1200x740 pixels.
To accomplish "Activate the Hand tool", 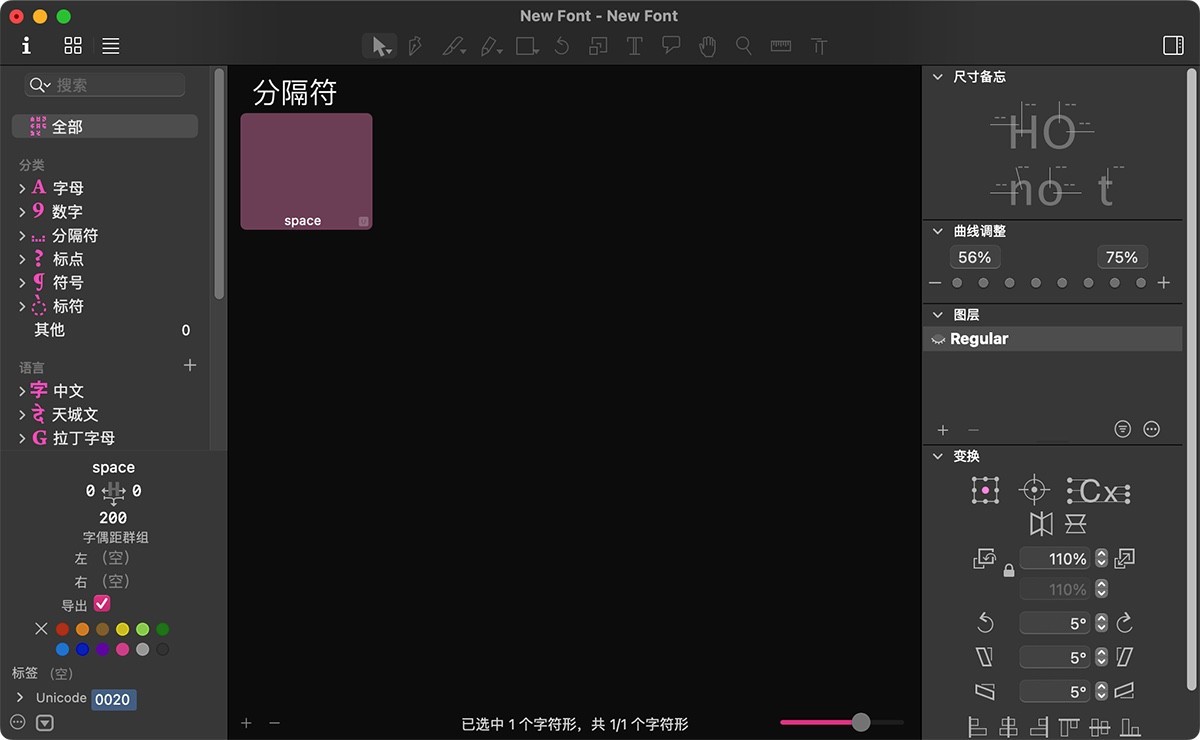I will point(707,45).
